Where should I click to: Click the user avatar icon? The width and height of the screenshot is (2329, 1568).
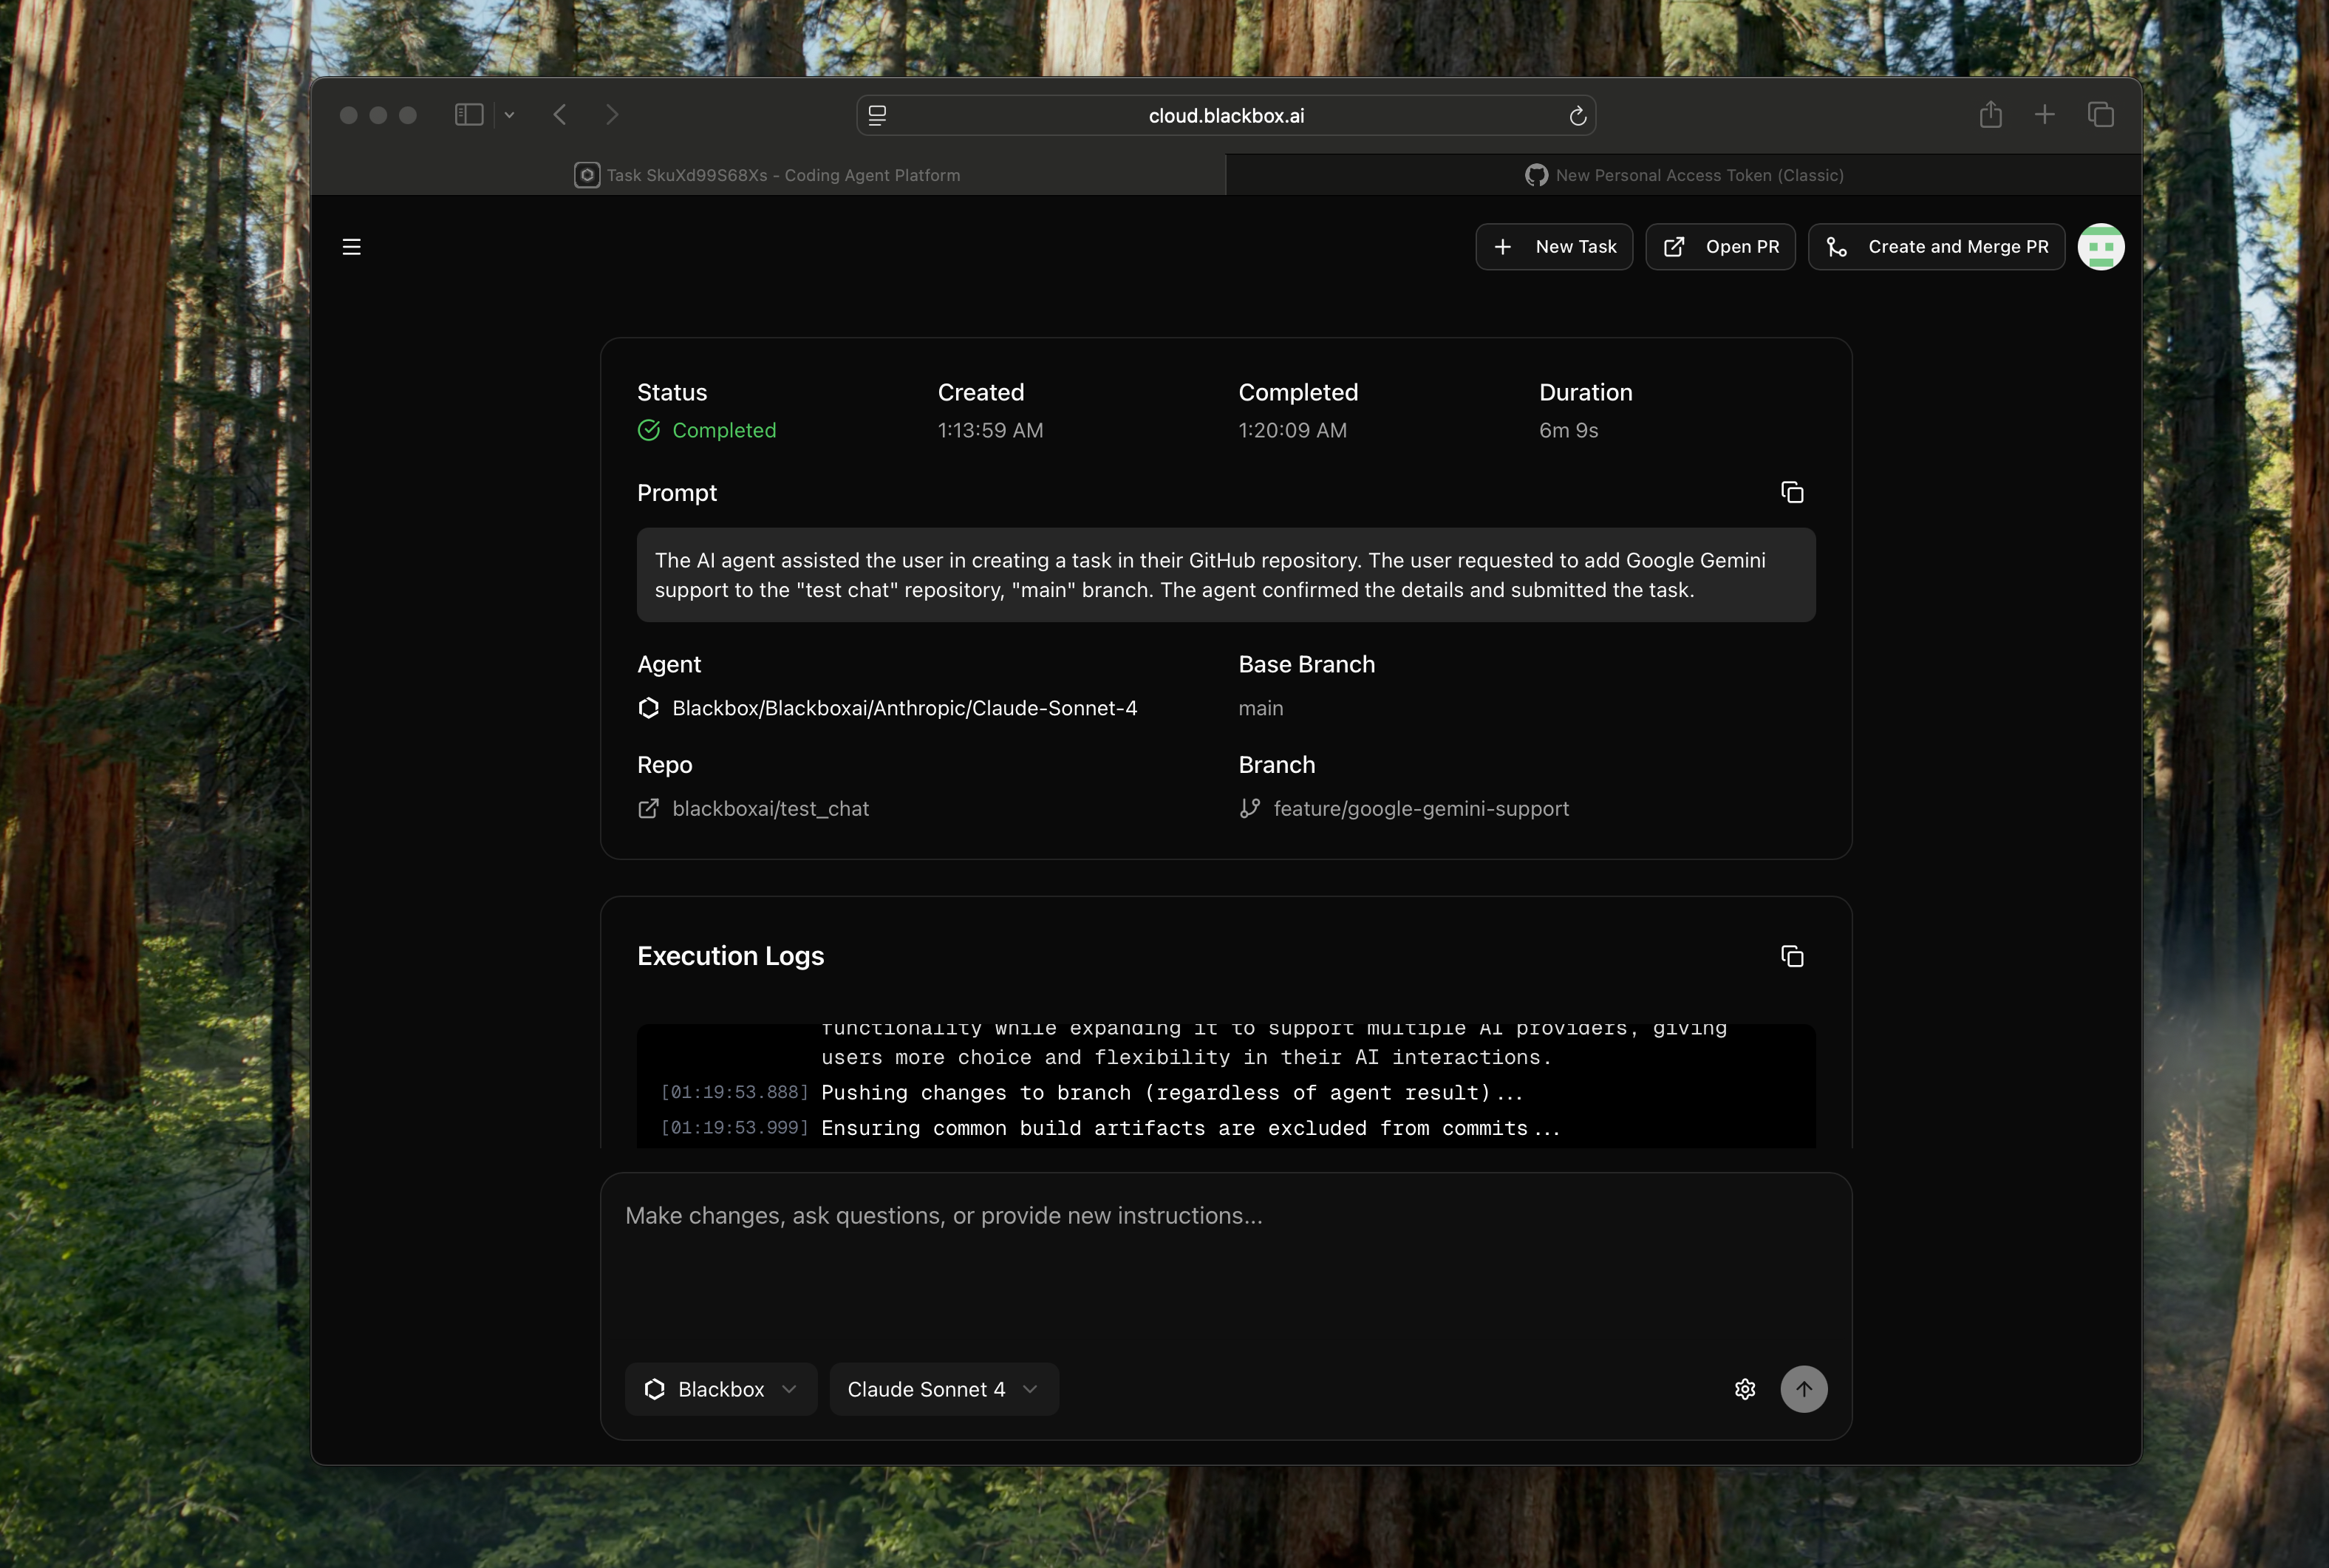(x=2100, y=247)
